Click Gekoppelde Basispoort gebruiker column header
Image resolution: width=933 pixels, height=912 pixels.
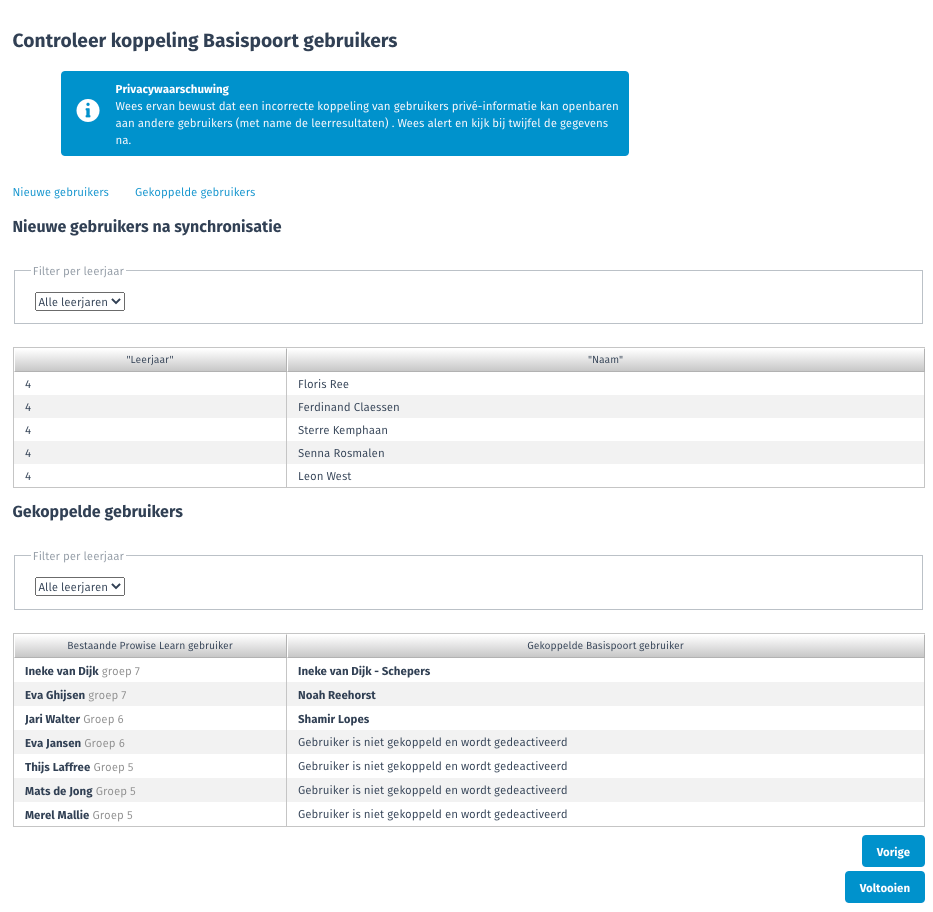click(x=605, y=646)
